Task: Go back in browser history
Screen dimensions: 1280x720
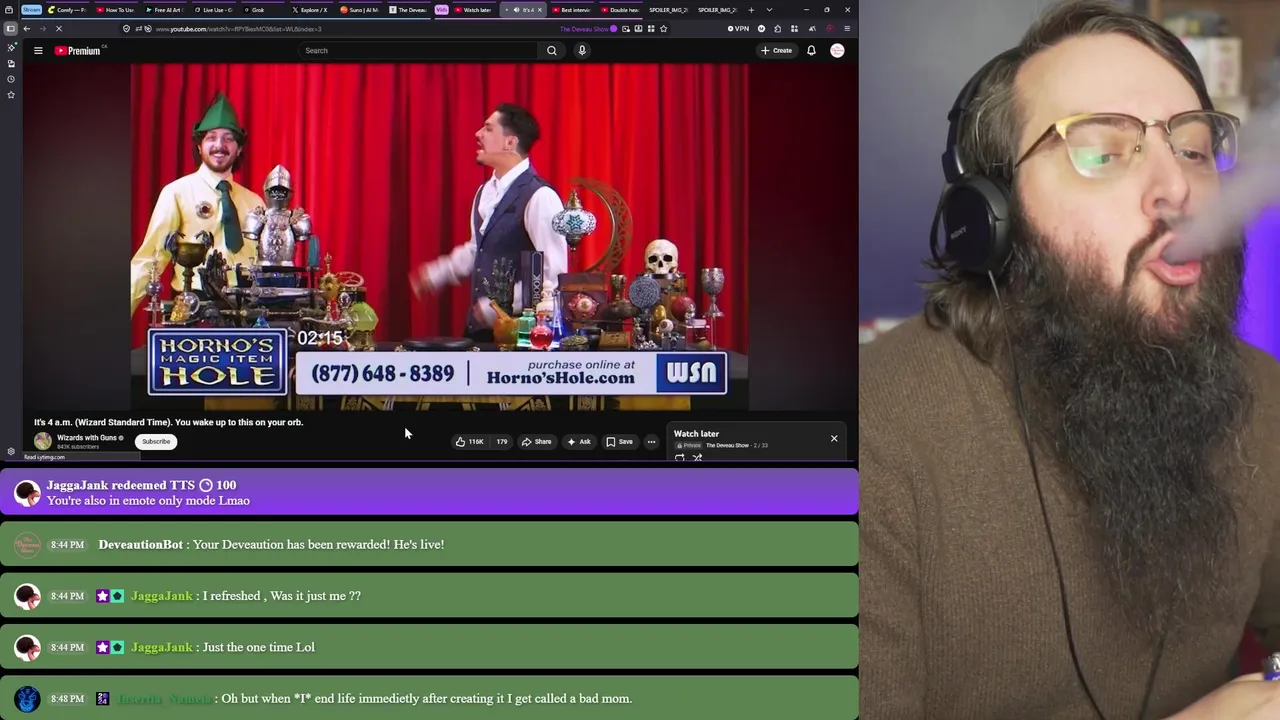Action: point(27,28)
